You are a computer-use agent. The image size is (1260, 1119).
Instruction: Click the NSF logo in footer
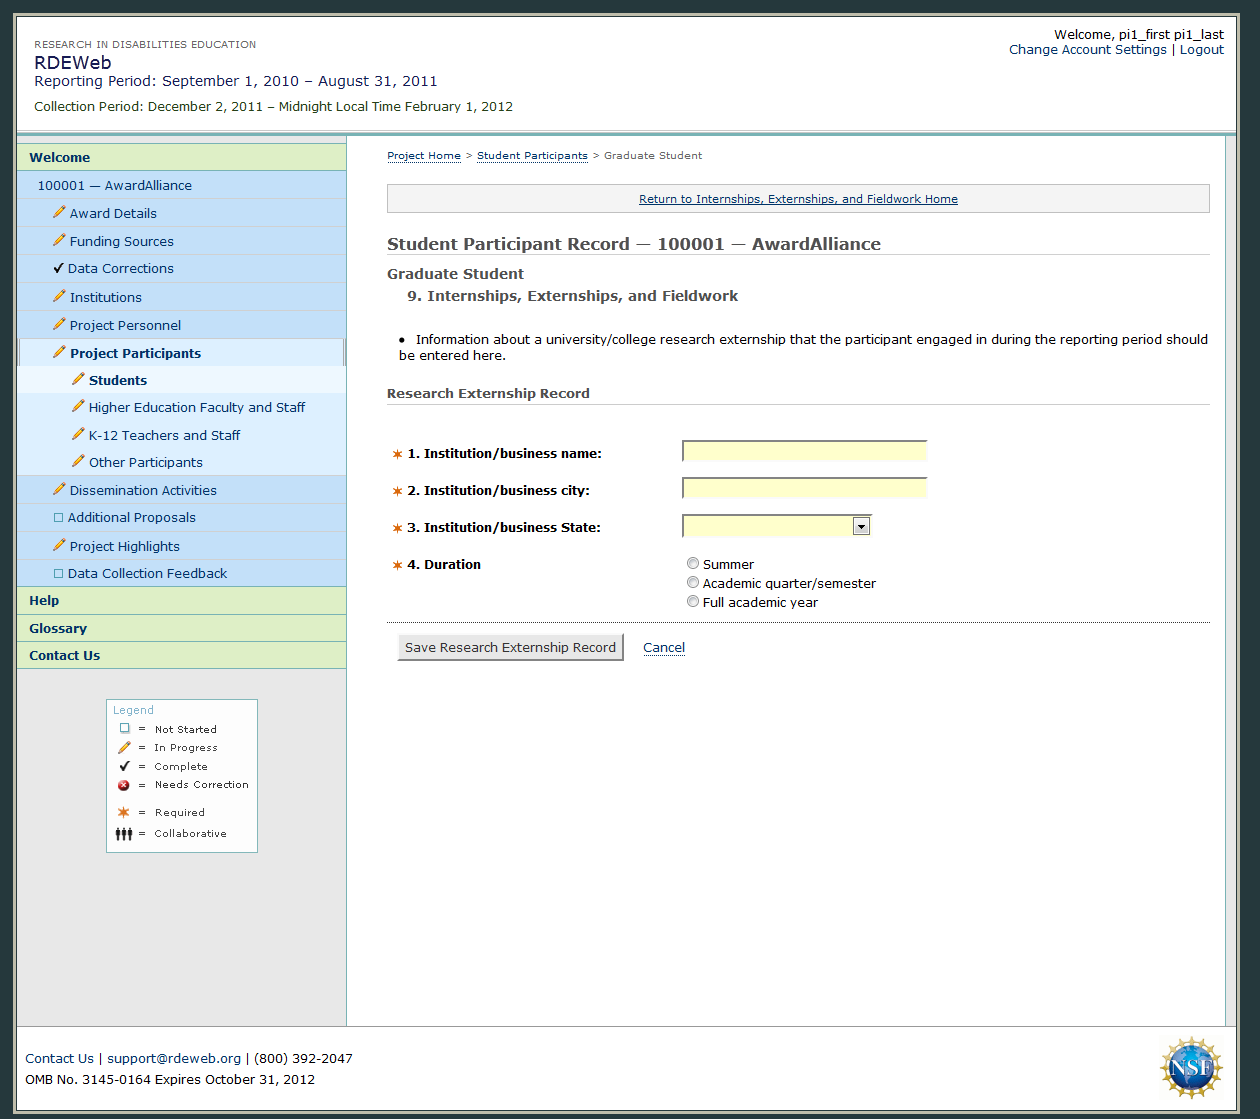click(x=1190, y=1068)
